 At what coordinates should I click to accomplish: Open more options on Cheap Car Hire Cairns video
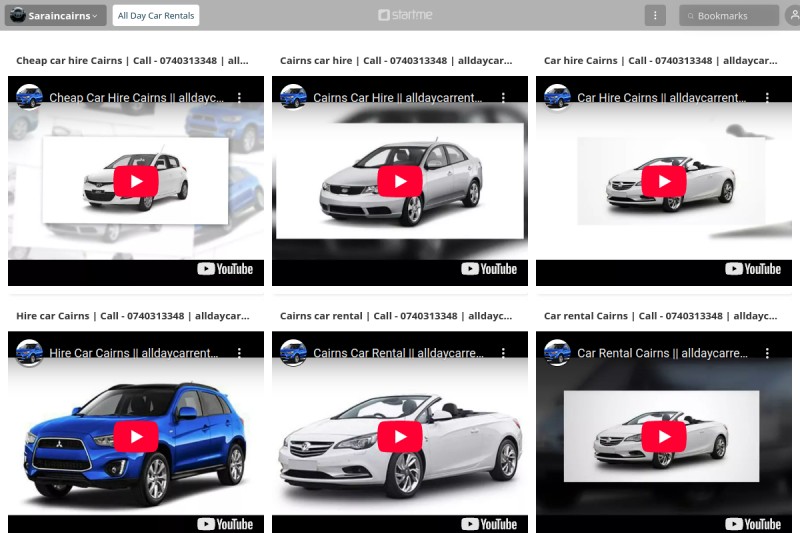click(239, 97)
